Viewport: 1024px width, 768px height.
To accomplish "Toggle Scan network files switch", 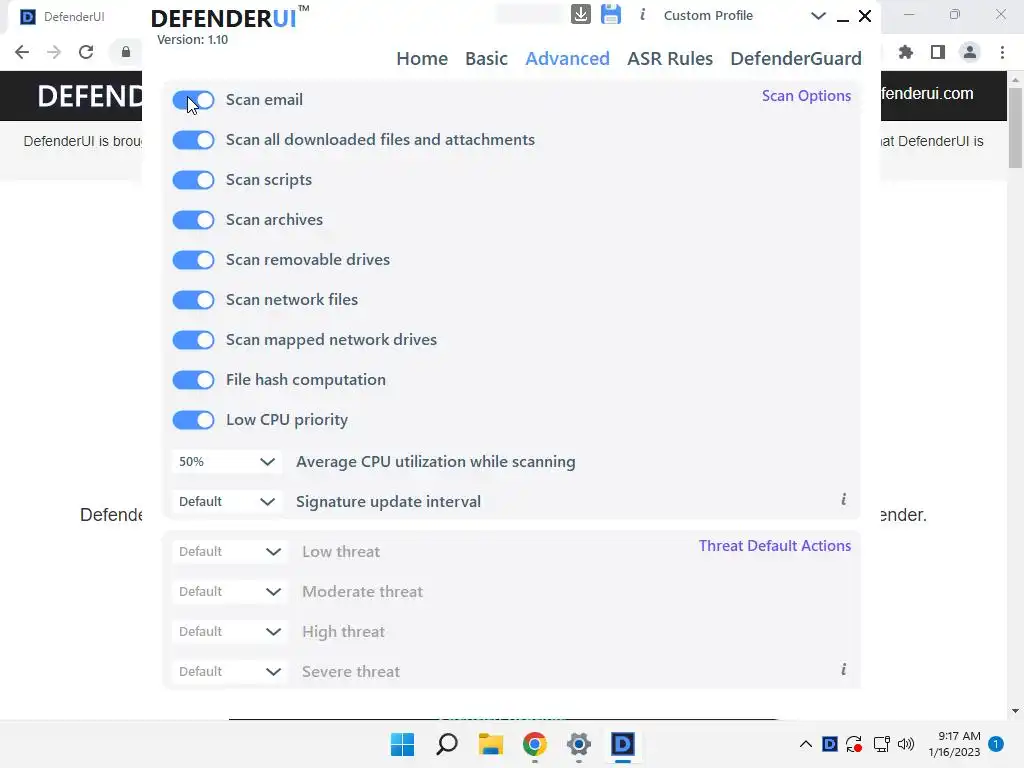I will coord(193,300).
